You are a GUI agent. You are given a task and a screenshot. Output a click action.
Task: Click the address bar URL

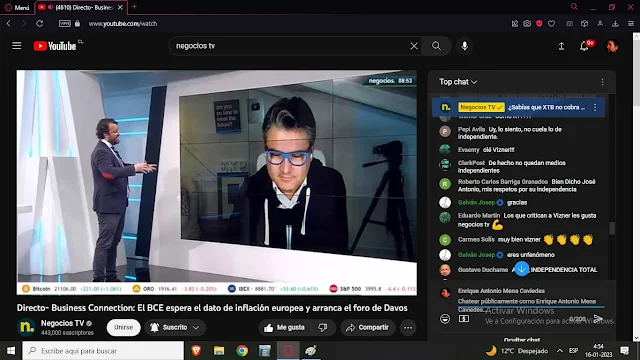(x=123, y=24)
